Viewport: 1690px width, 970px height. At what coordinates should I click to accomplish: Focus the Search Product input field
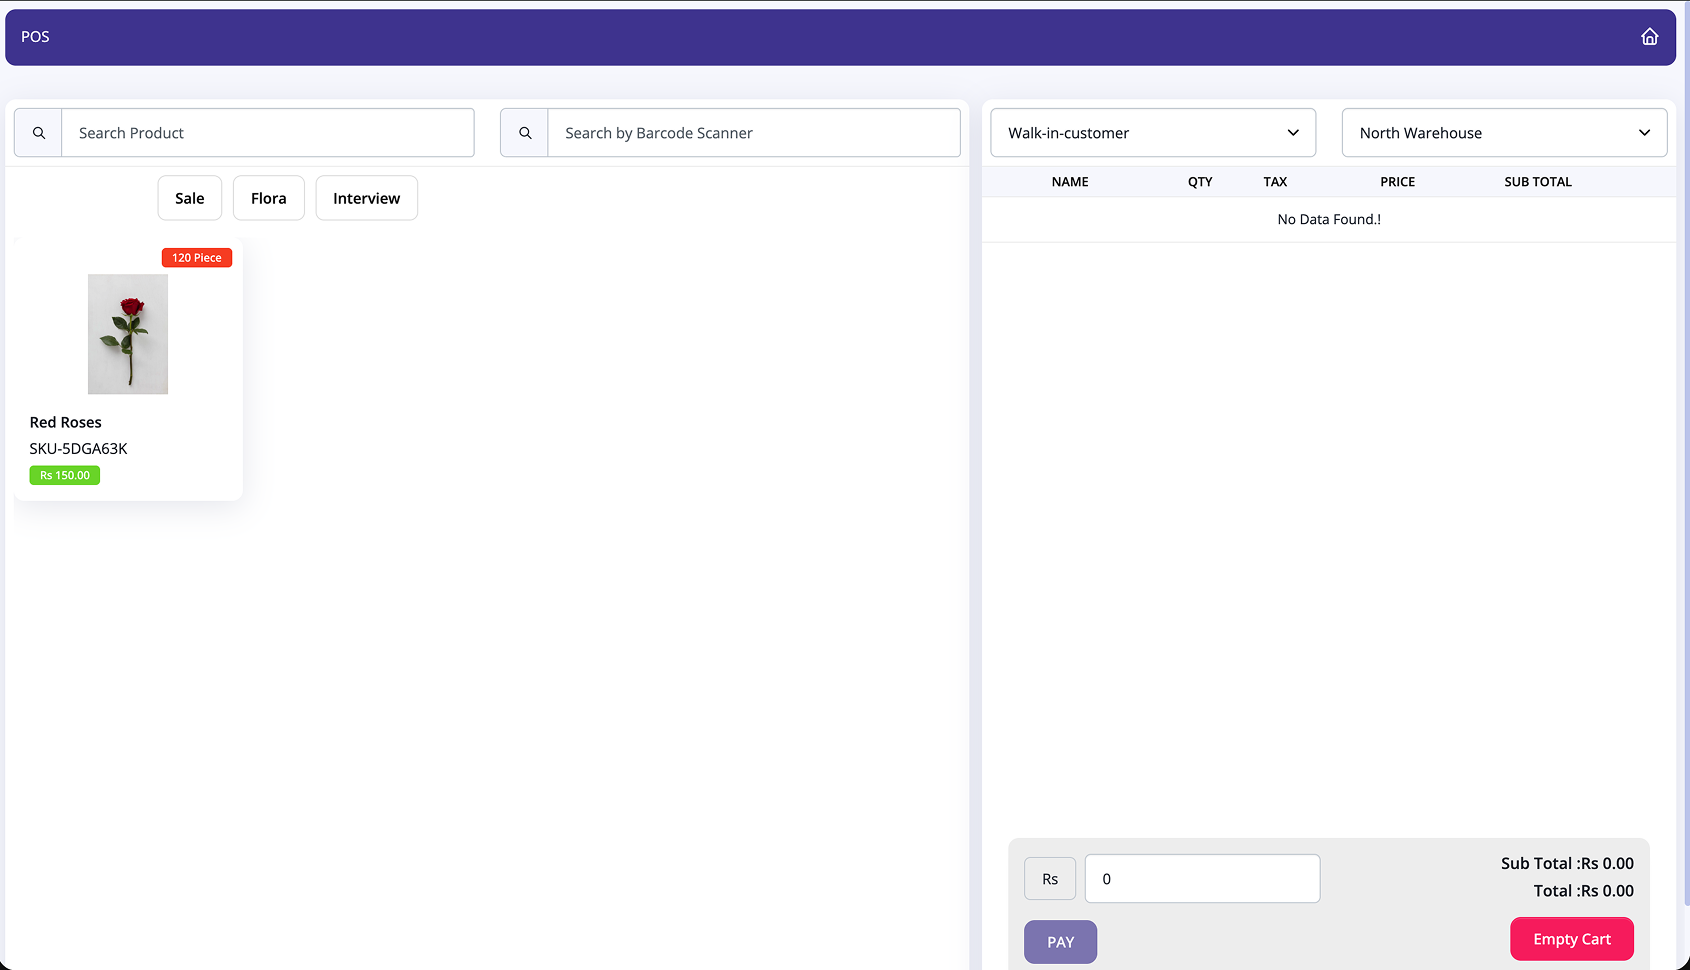click(268, 133)
